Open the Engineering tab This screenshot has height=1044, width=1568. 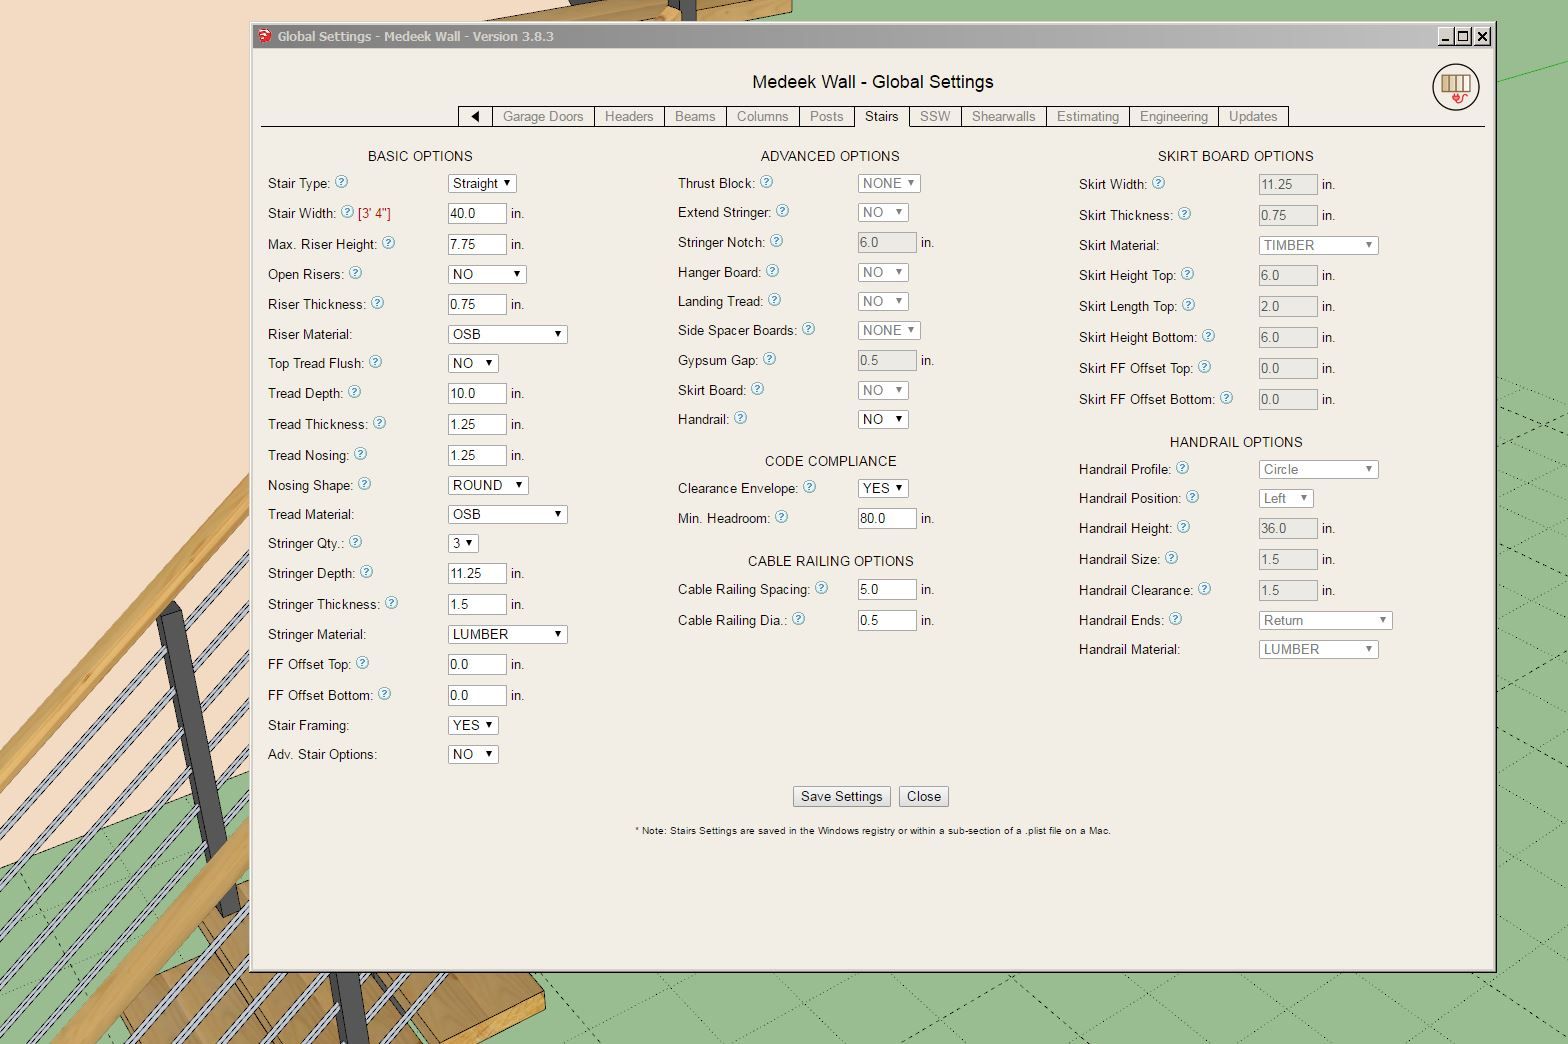[x=1174, y=116]
